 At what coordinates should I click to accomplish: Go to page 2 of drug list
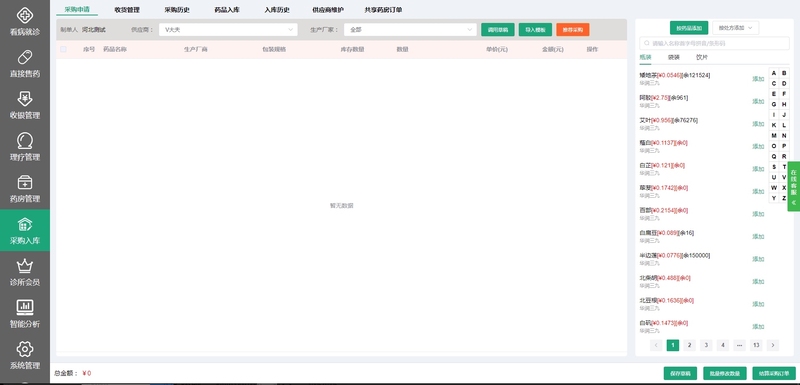point(689,345)
